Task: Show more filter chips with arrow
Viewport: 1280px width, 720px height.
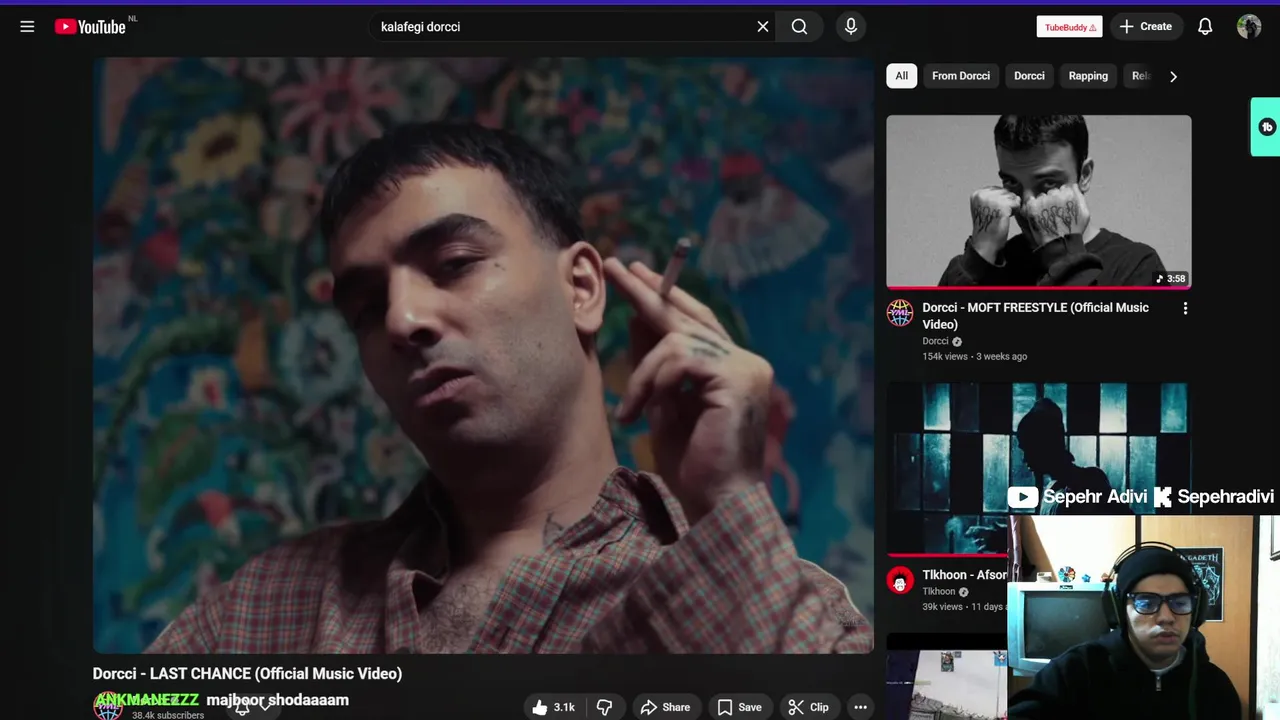Action: pos(1173,76)
